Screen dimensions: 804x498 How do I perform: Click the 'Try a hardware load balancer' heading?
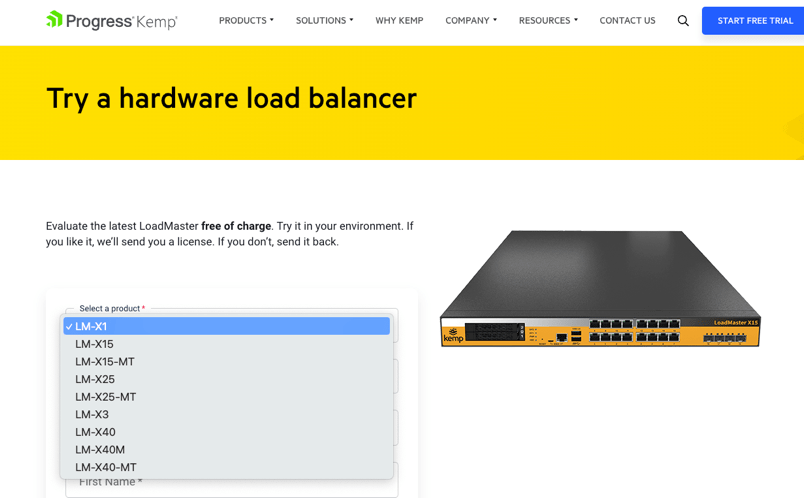pyautogui.click(x=231, y=98)
